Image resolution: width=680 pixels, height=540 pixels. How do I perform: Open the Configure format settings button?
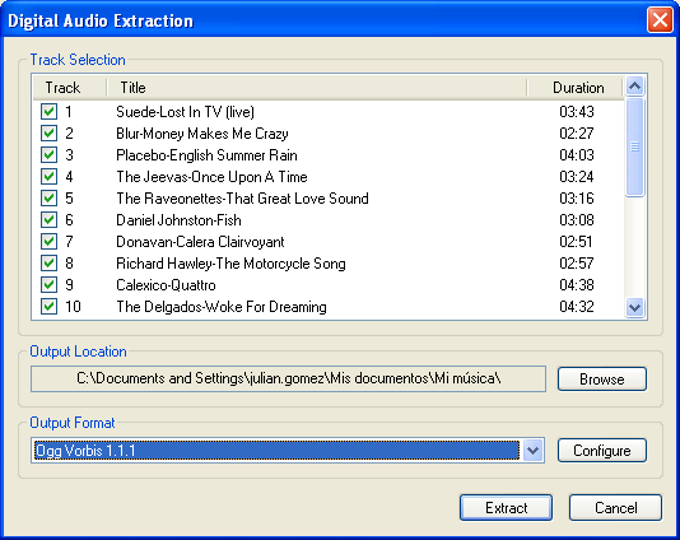tap(602, 451)
